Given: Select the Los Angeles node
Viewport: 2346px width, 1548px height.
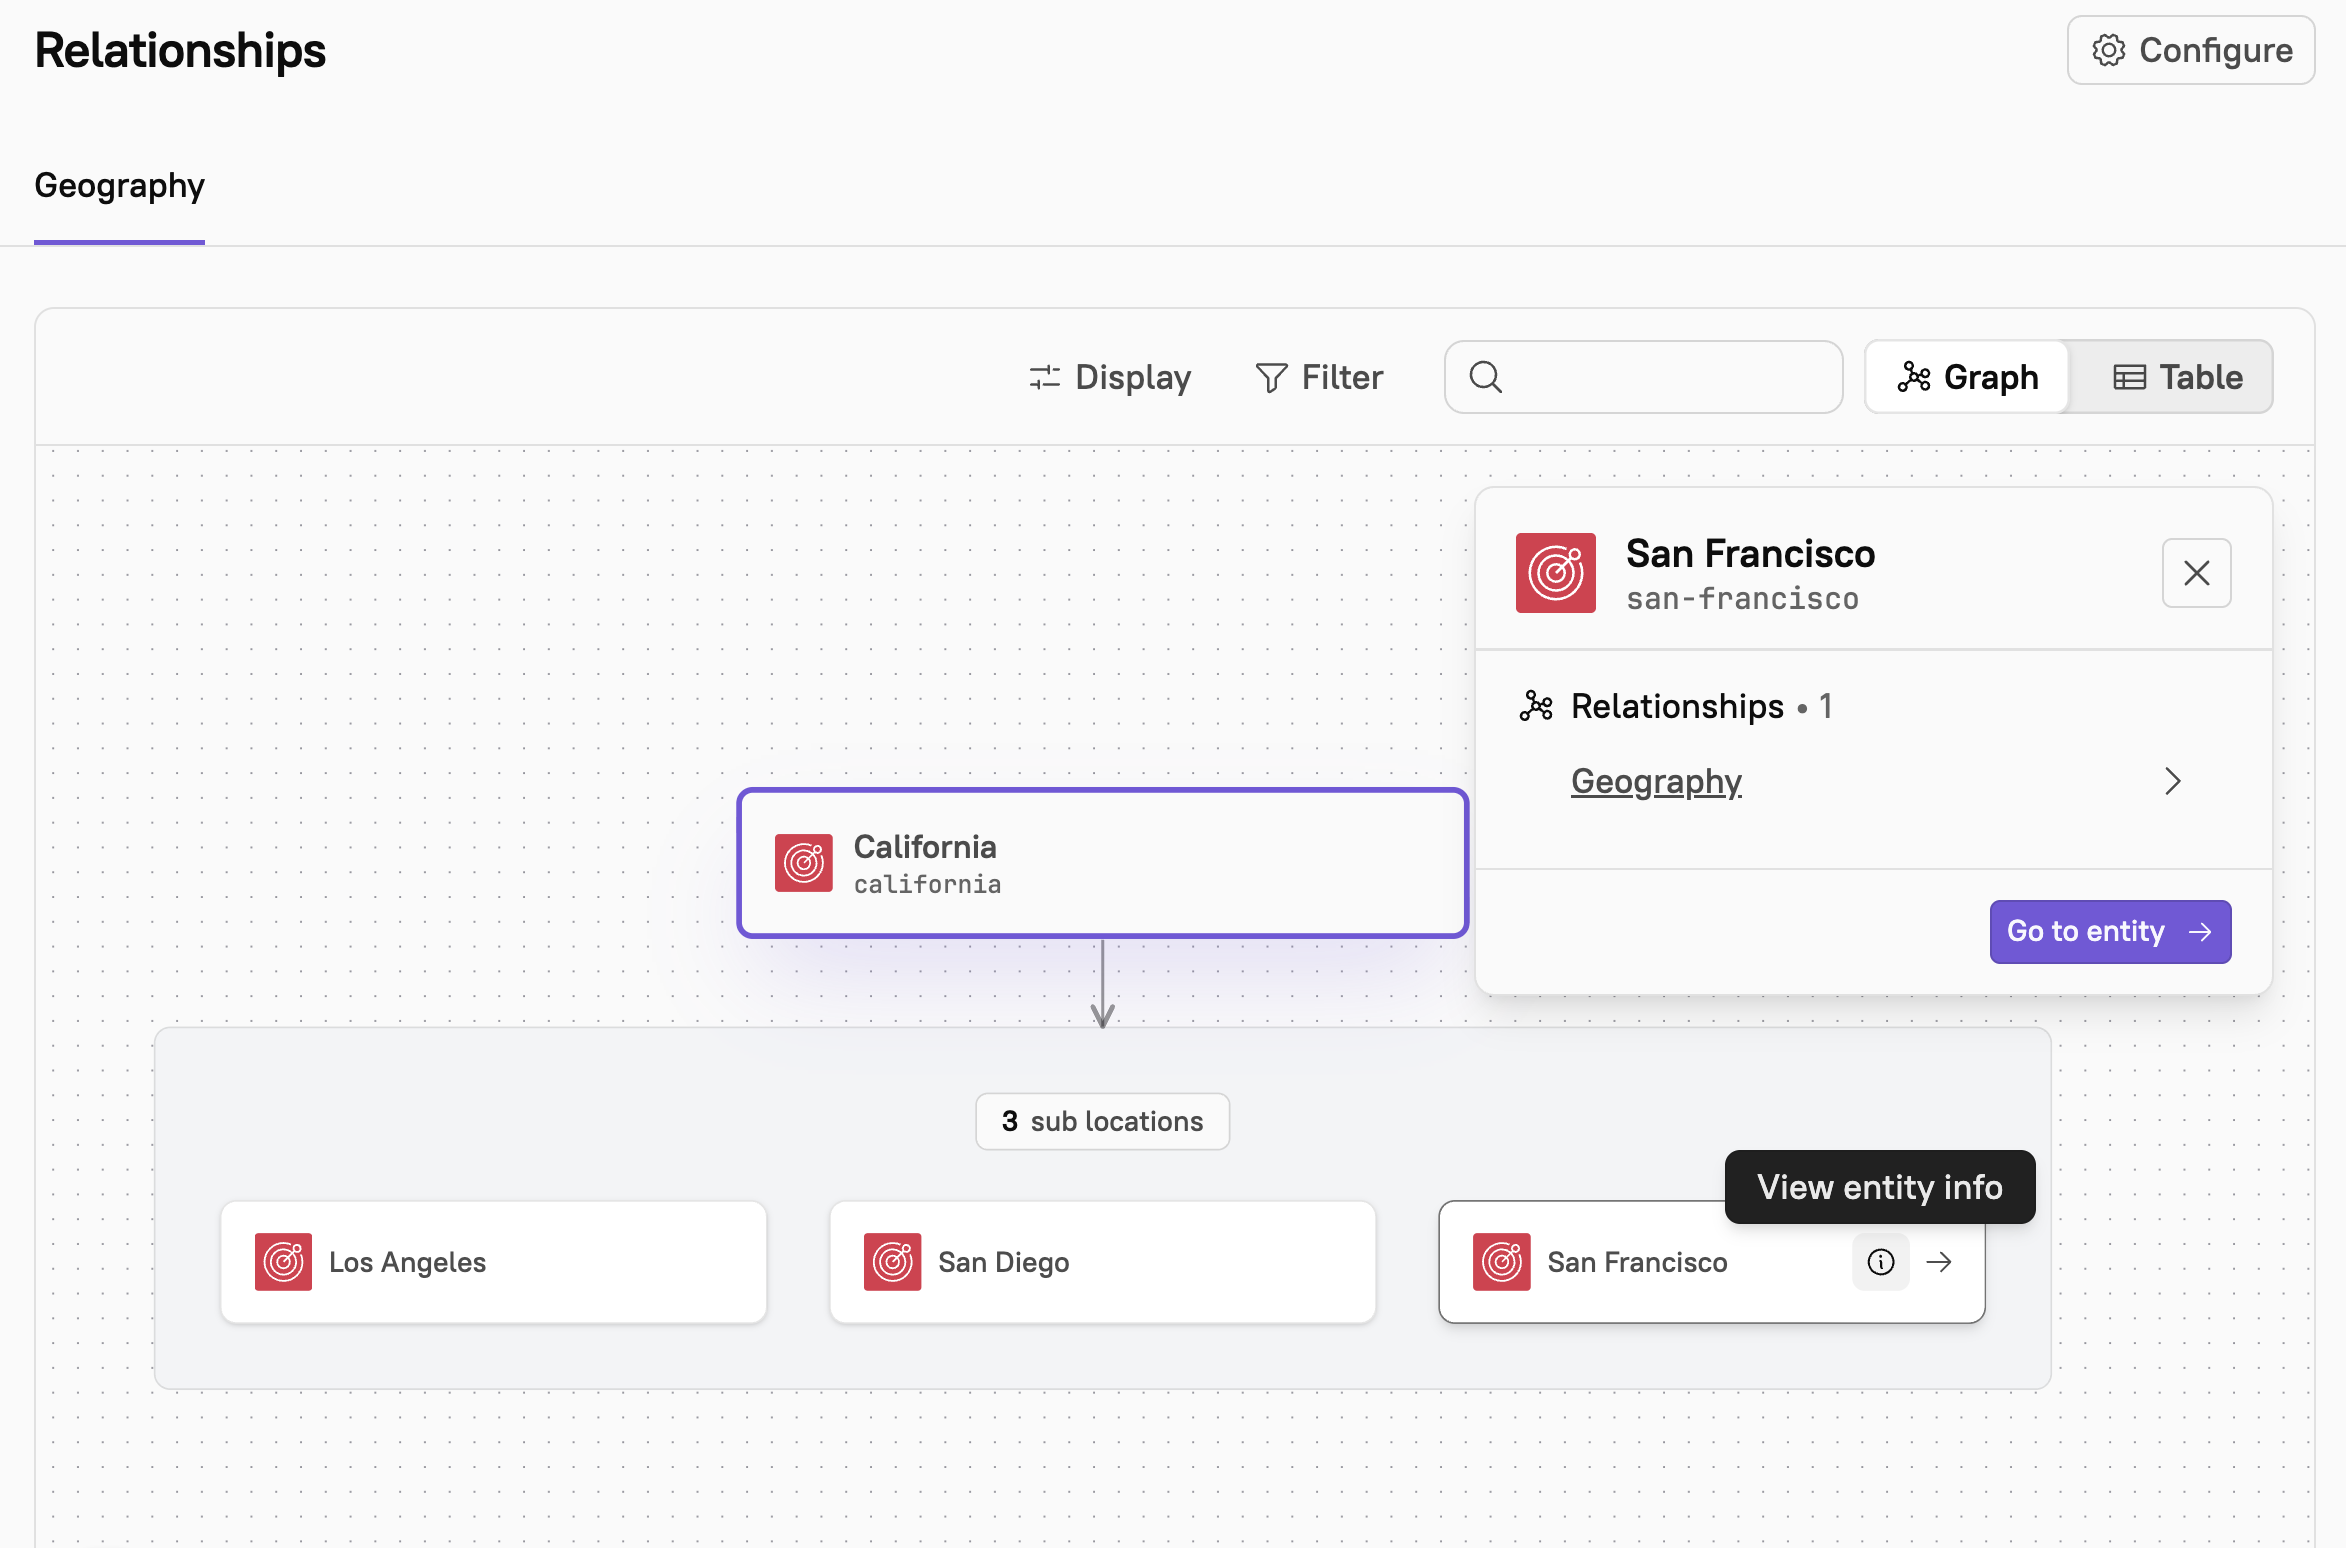Looking at the screenshot, I should (493, 1262).
